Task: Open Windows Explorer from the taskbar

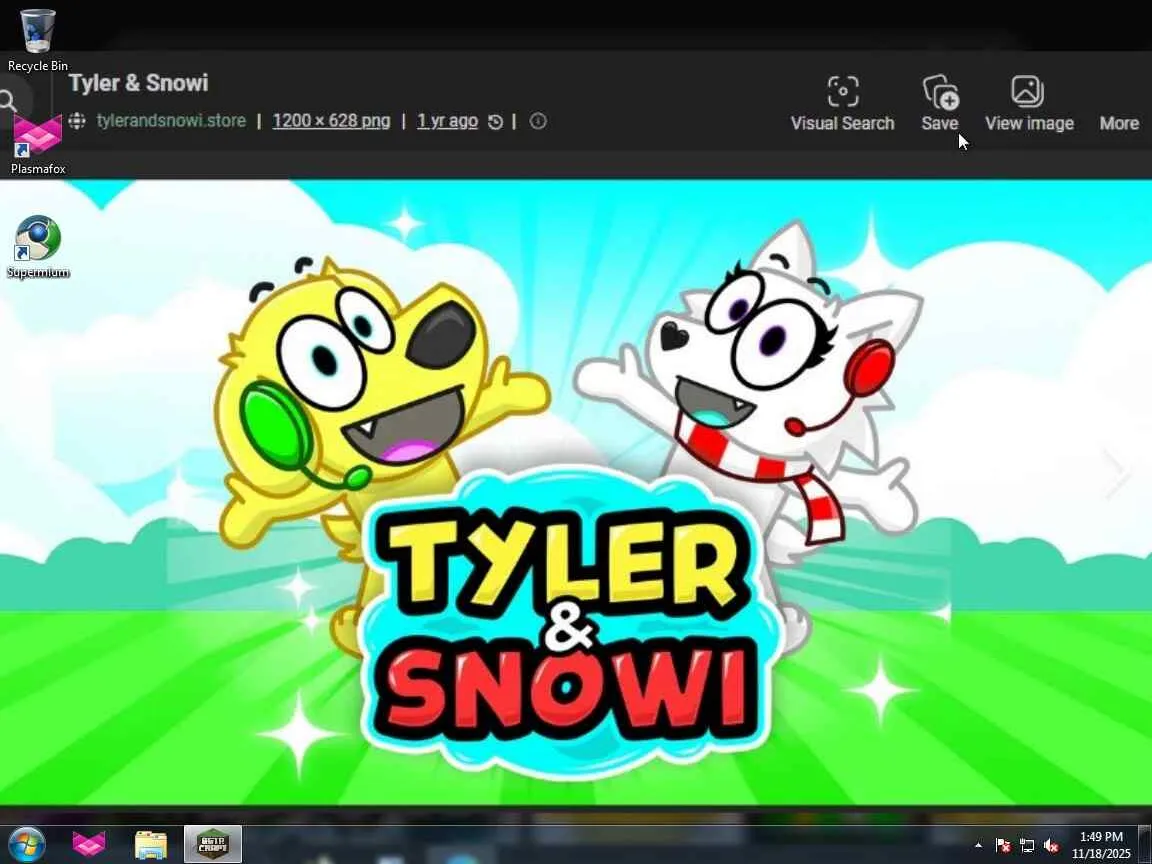Action: (x=151, y=845)
